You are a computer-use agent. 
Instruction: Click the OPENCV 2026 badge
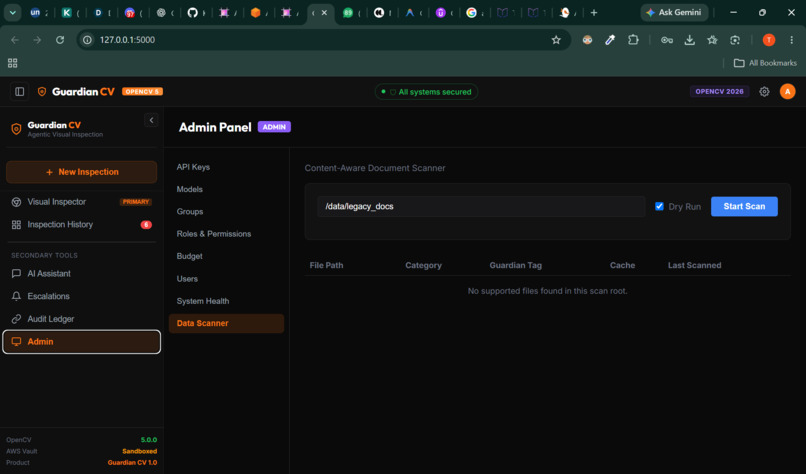click(x=719, y=92)
